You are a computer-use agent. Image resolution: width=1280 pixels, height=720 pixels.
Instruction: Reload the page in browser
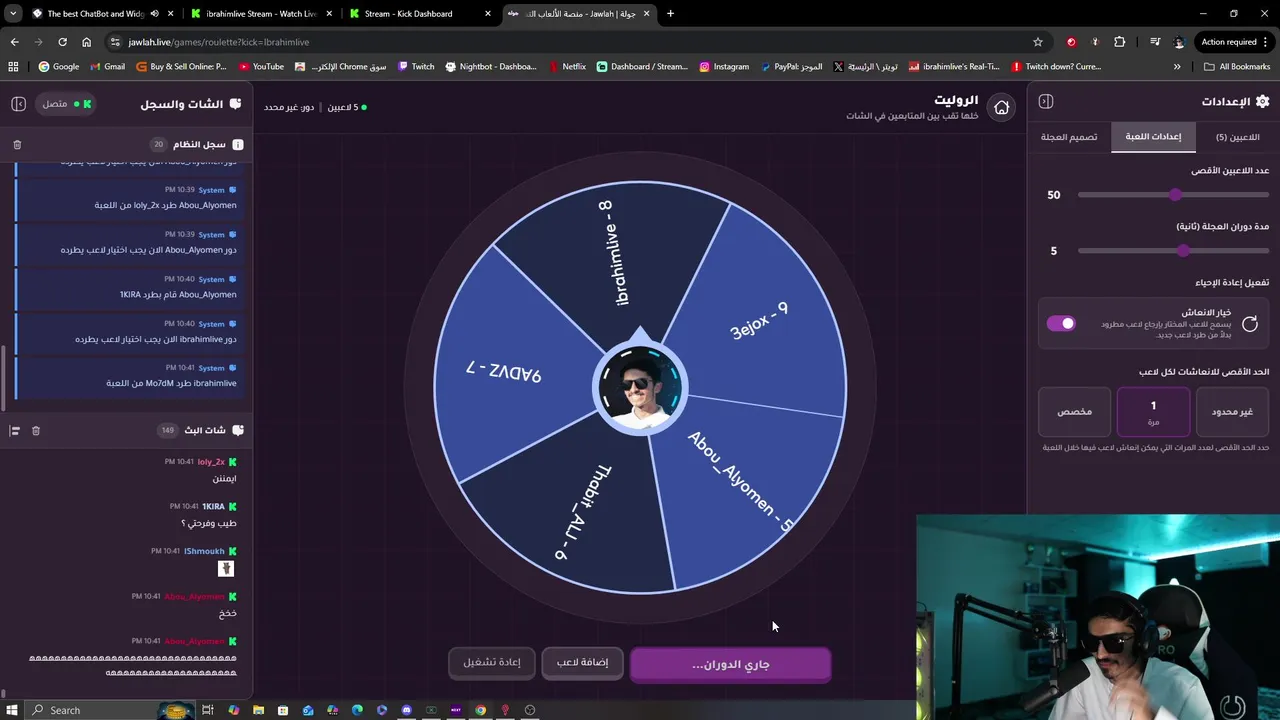pos(62,42)
